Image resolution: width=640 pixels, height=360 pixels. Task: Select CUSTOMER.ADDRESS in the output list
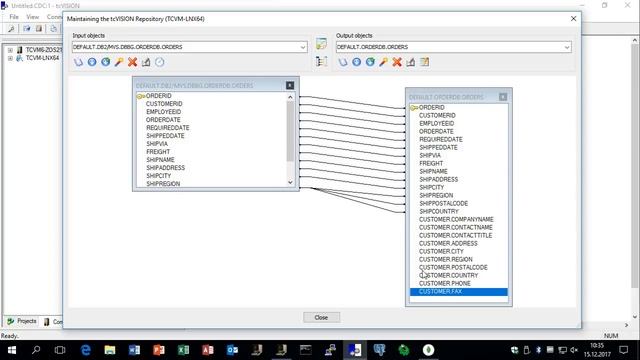click(448, 243)
